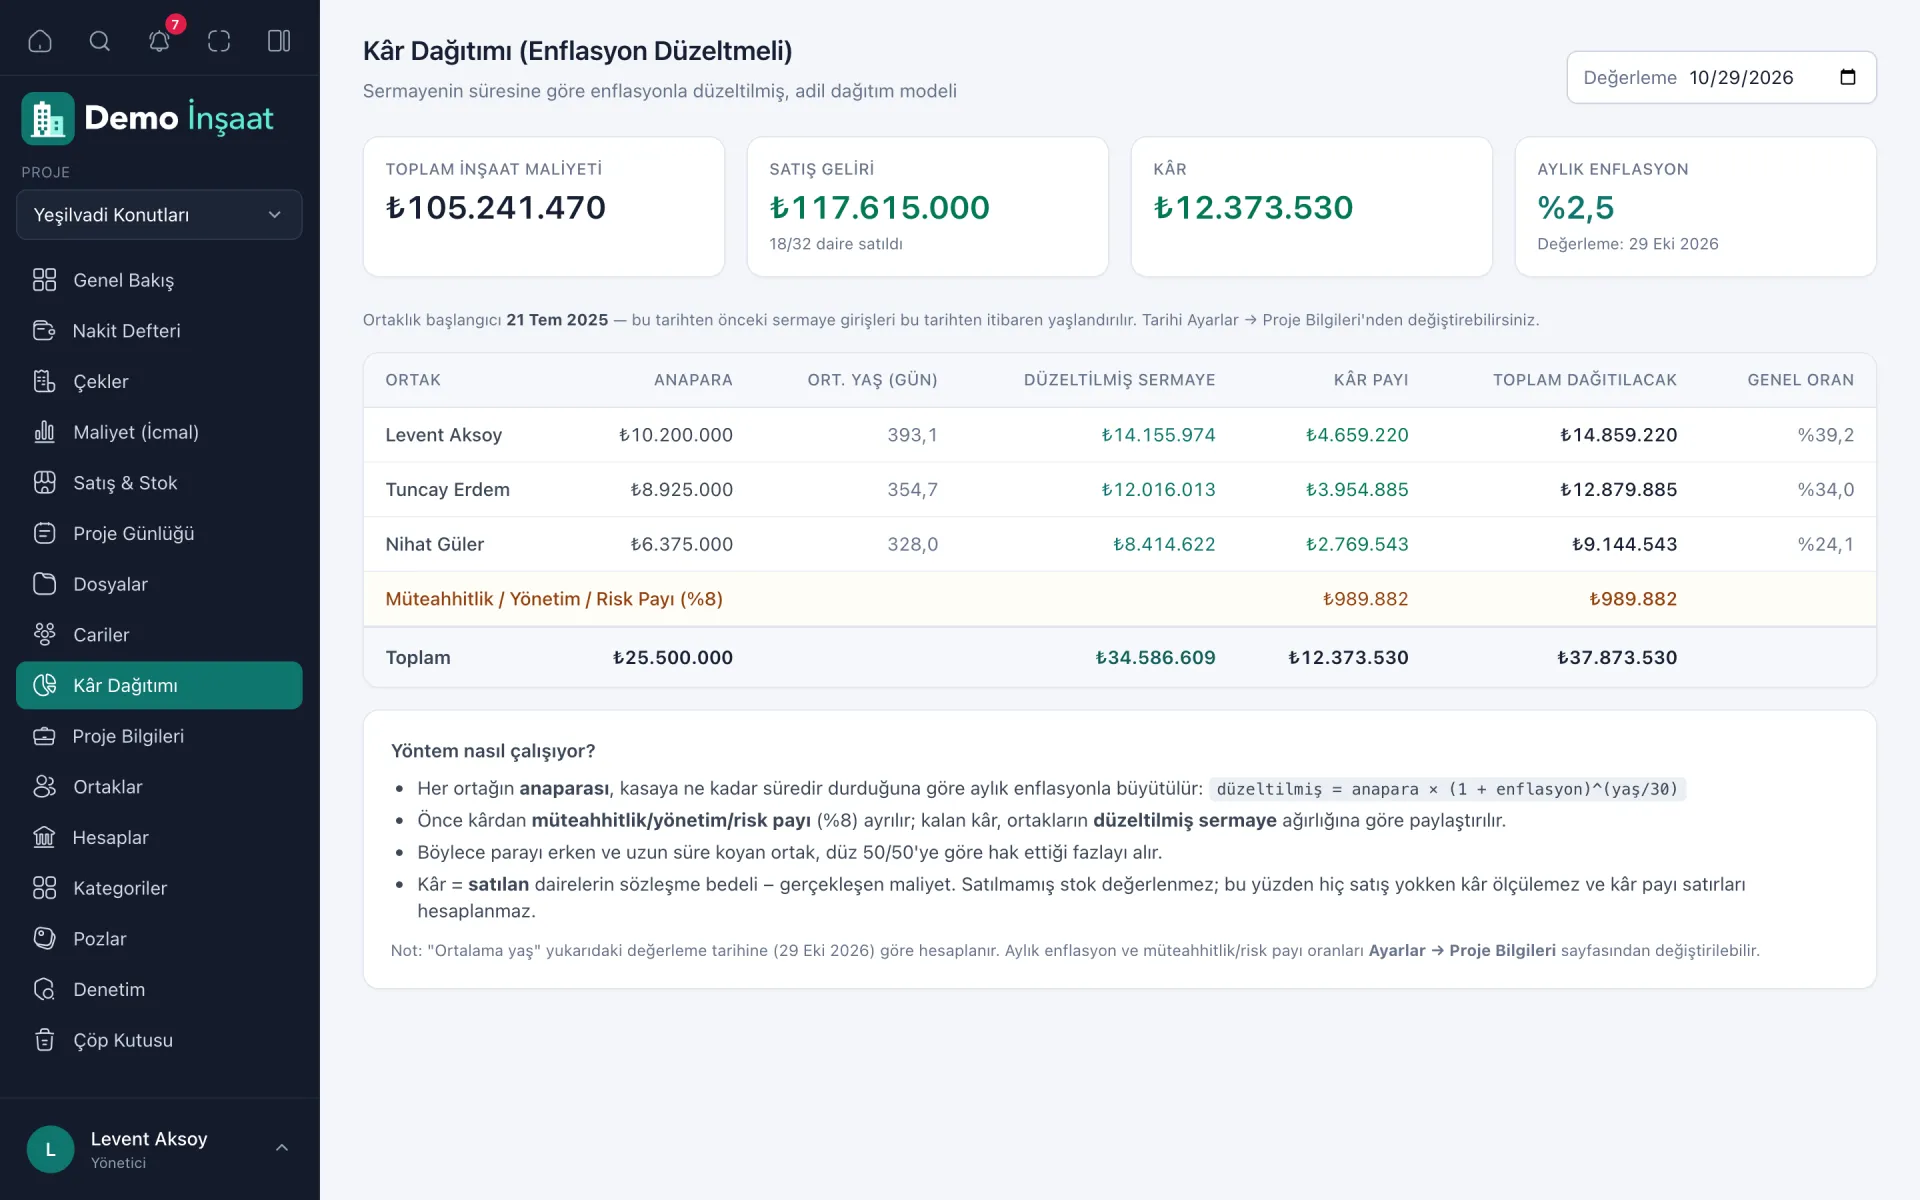Click the Denetim audit icon

coord(45,990)
